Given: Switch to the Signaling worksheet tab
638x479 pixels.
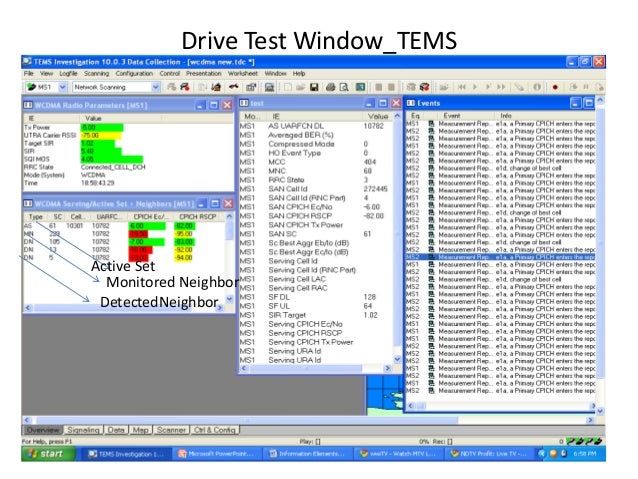Looking at the screenshot, I should (x=83, y=430).
